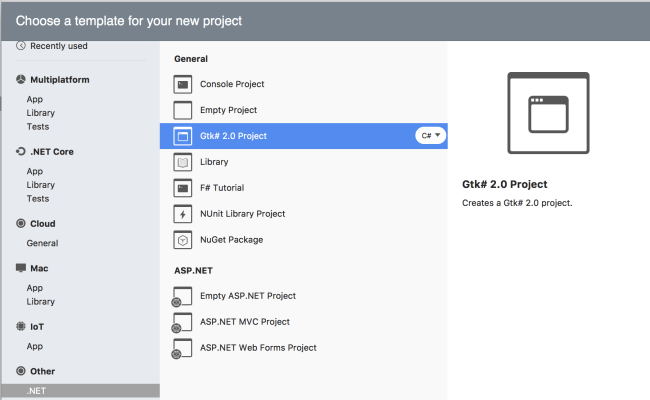
Task: Click the ASP.NET MVC Project icon
Action: point(182,322)
